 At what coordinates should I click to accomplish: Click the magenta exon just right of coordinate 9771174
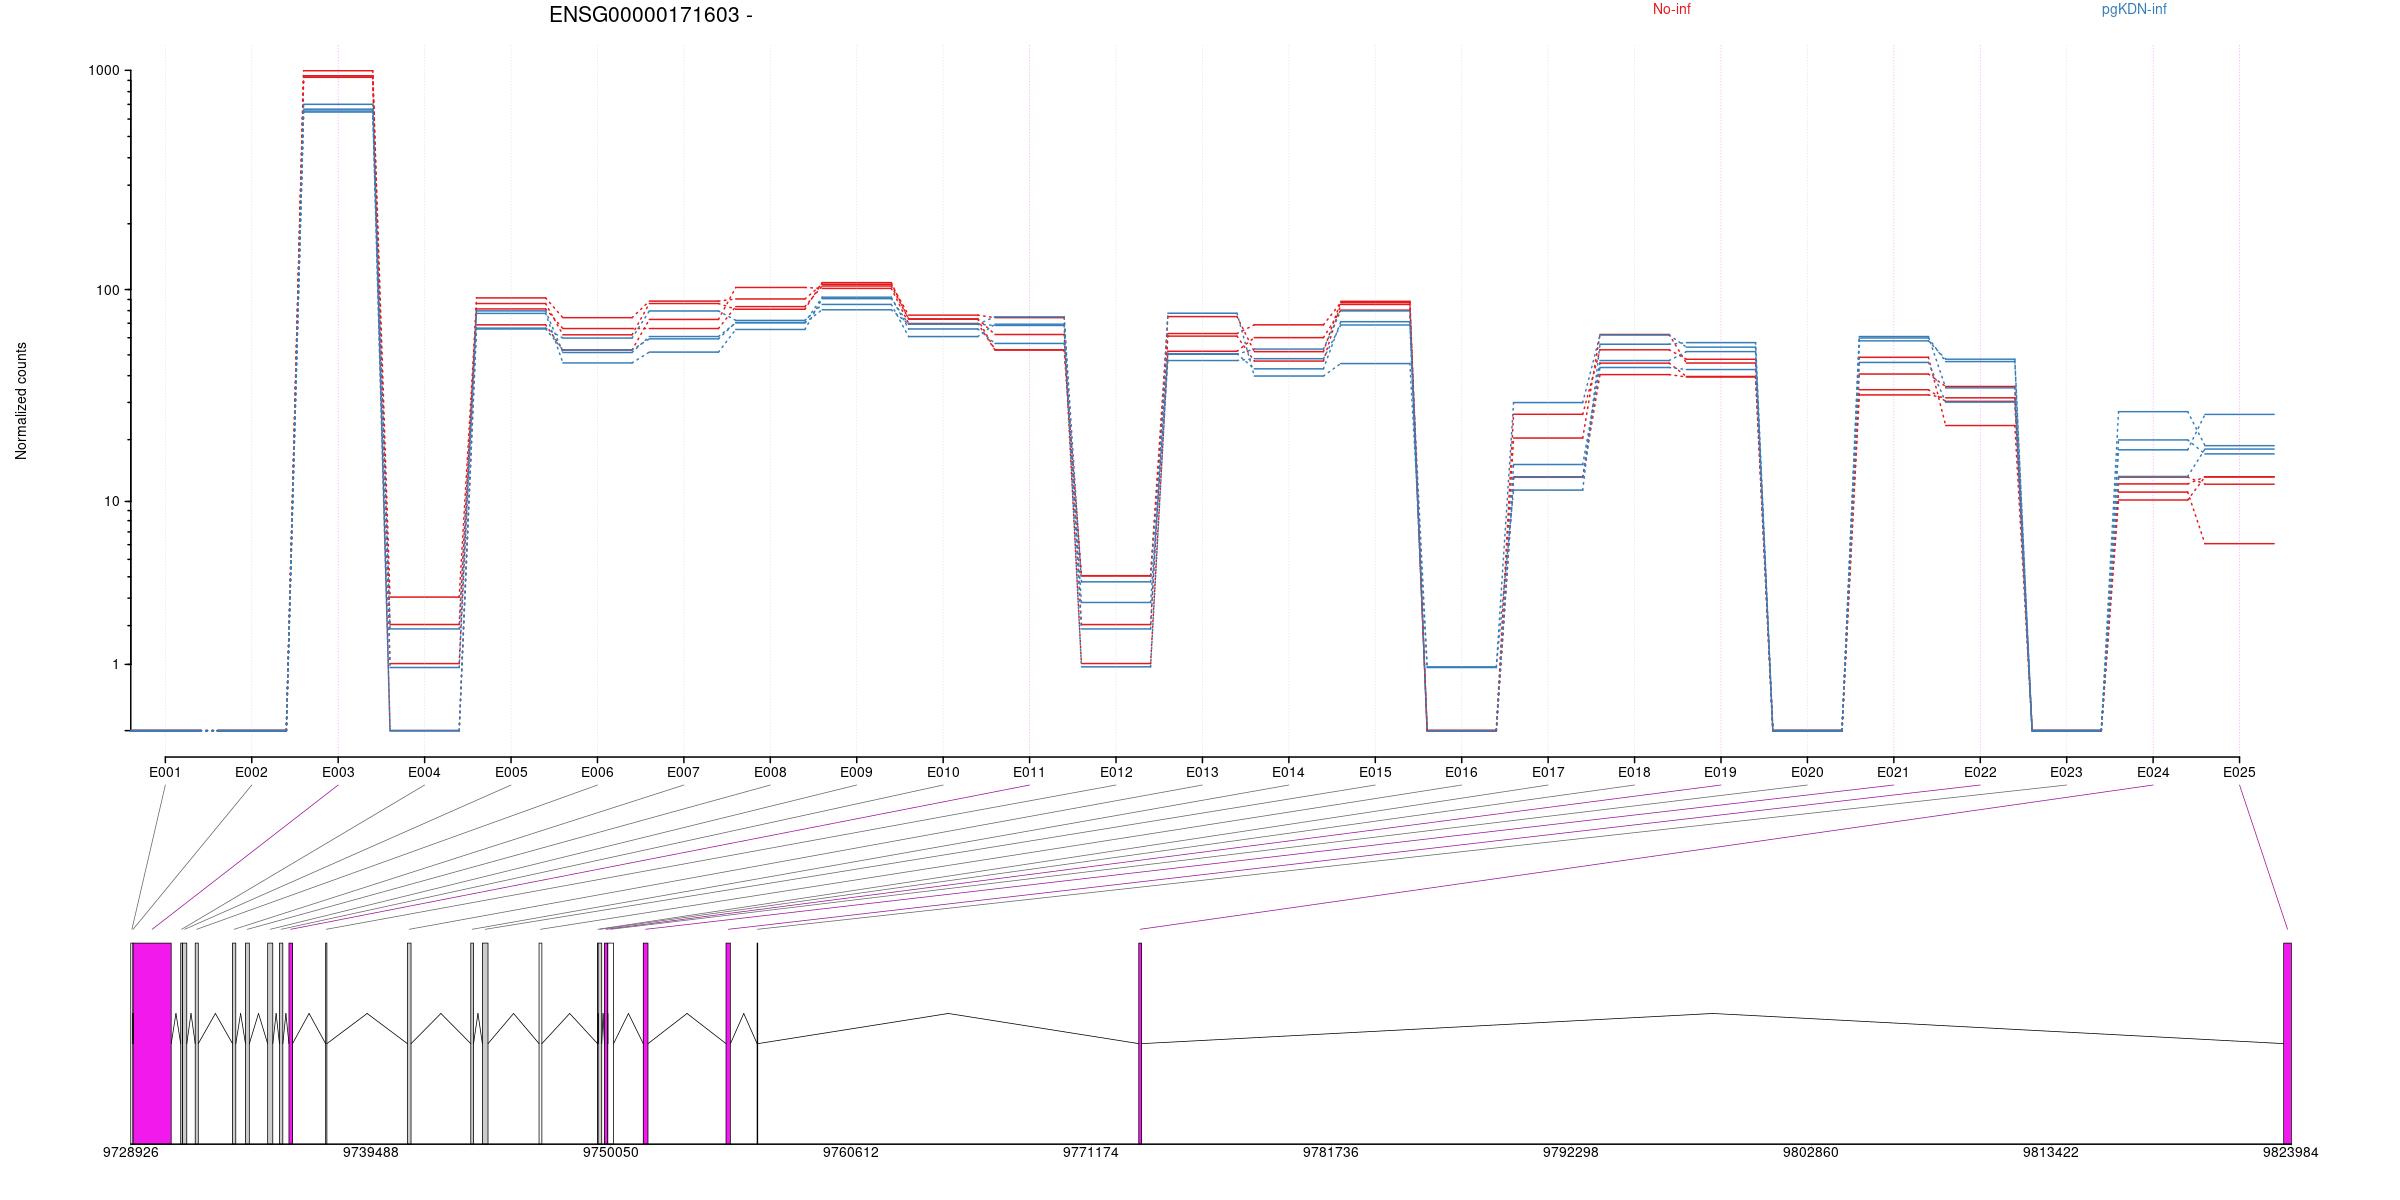coord(1140,1043)
